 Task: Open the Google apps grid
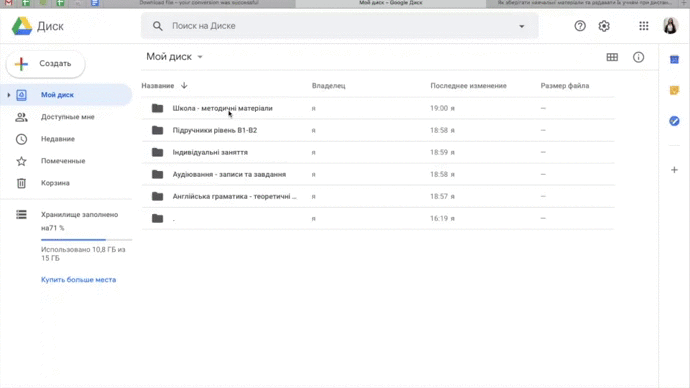[644, 26]
